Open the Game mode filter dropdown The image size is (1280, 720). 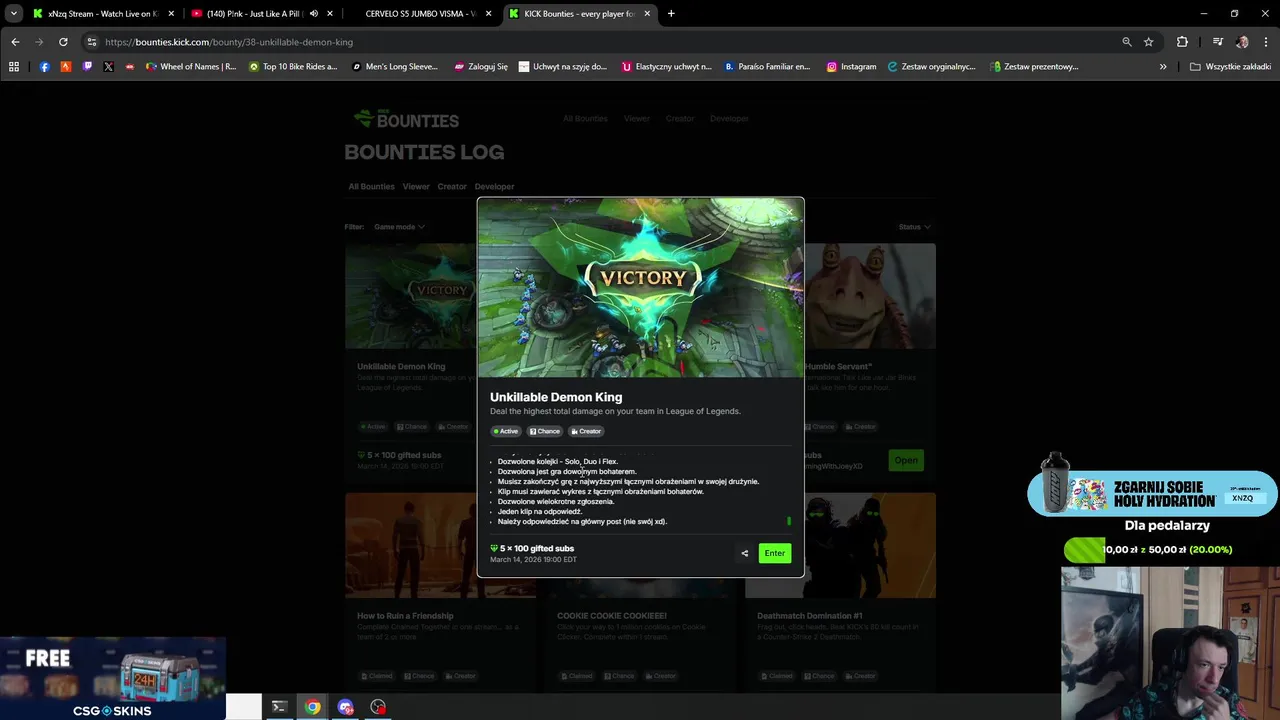coord(399,227)
